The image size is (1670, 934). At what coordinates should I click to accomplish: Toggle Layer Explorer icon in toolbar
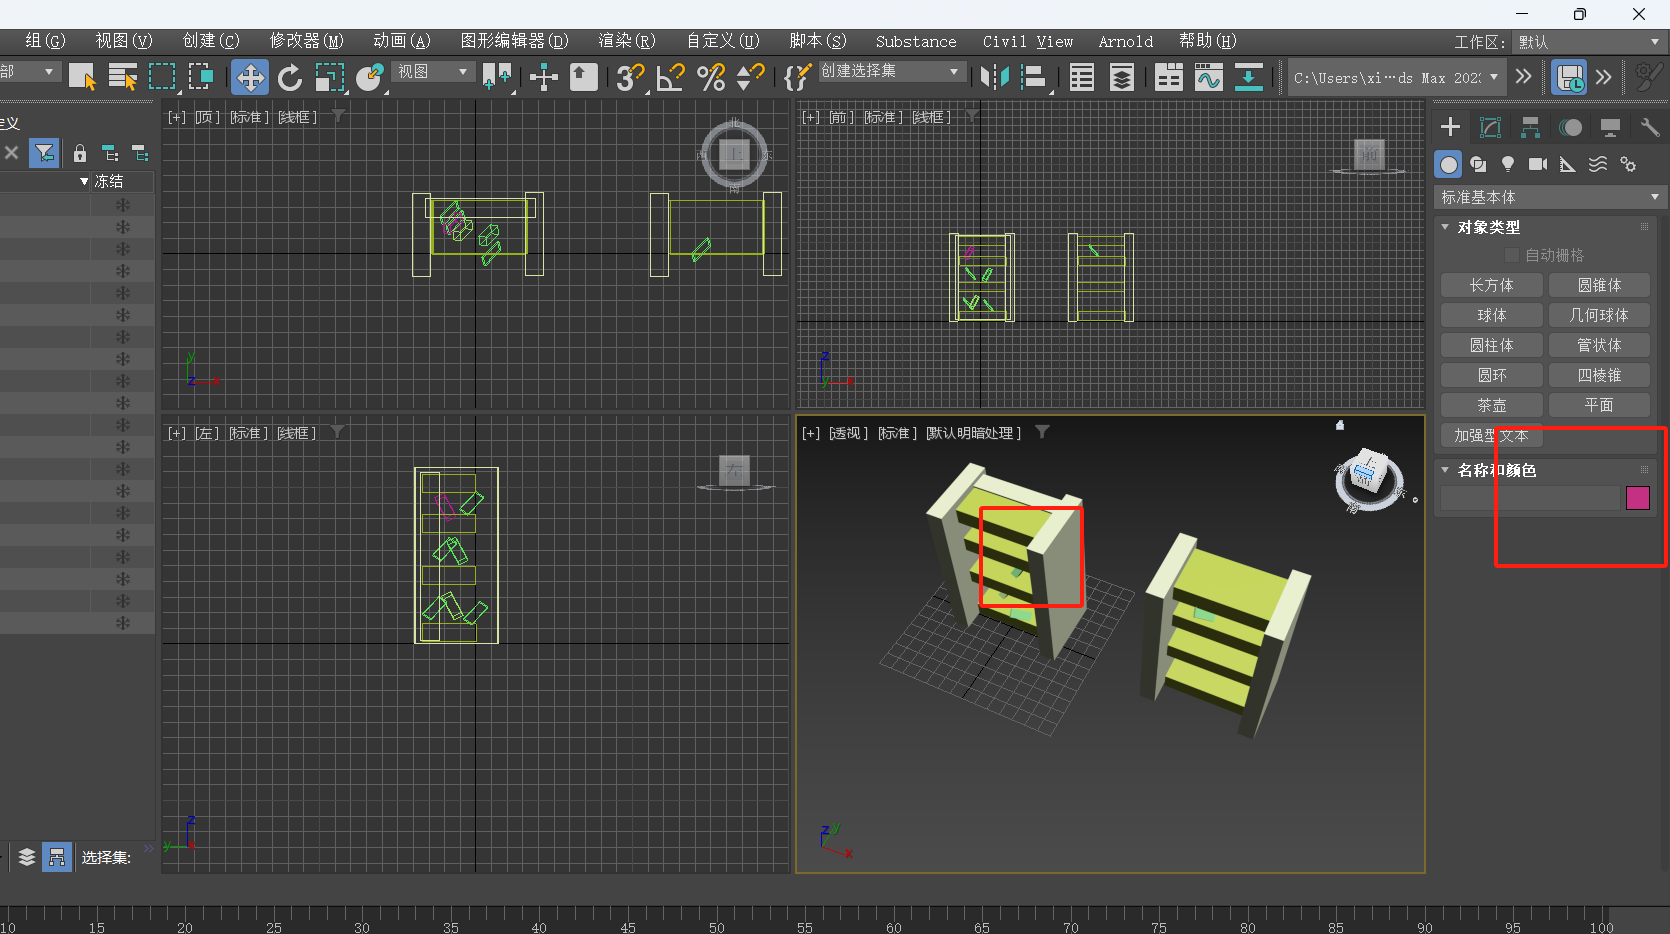point(1122,77)
